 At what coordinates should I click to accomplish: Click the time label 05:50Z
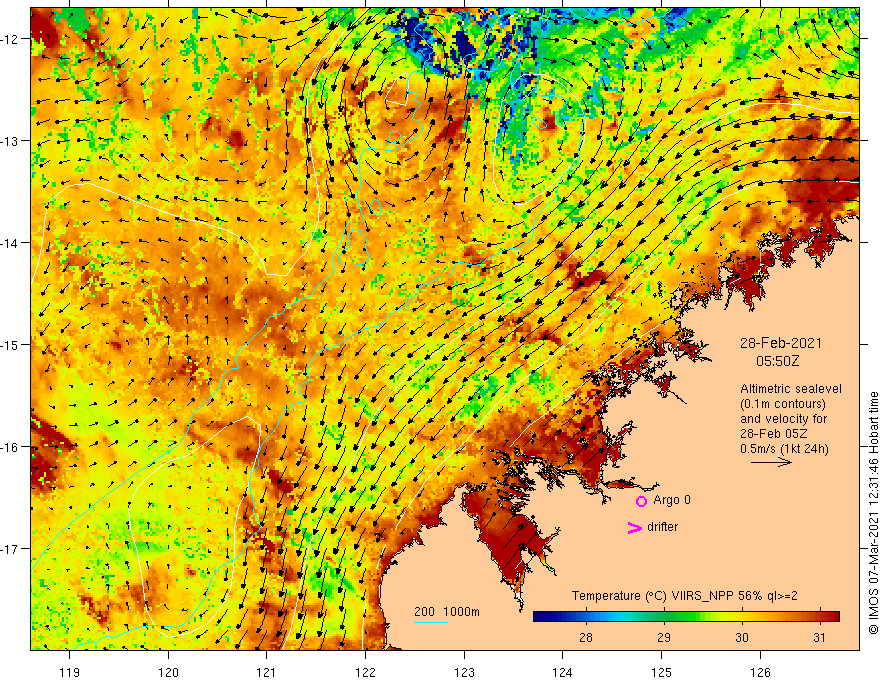(x=777, y=361)
